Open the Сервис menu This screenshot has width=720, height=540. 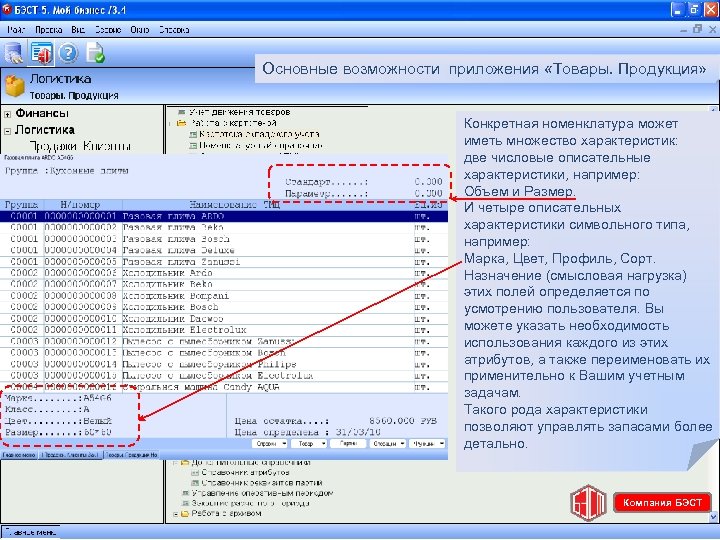click(108, 30)
